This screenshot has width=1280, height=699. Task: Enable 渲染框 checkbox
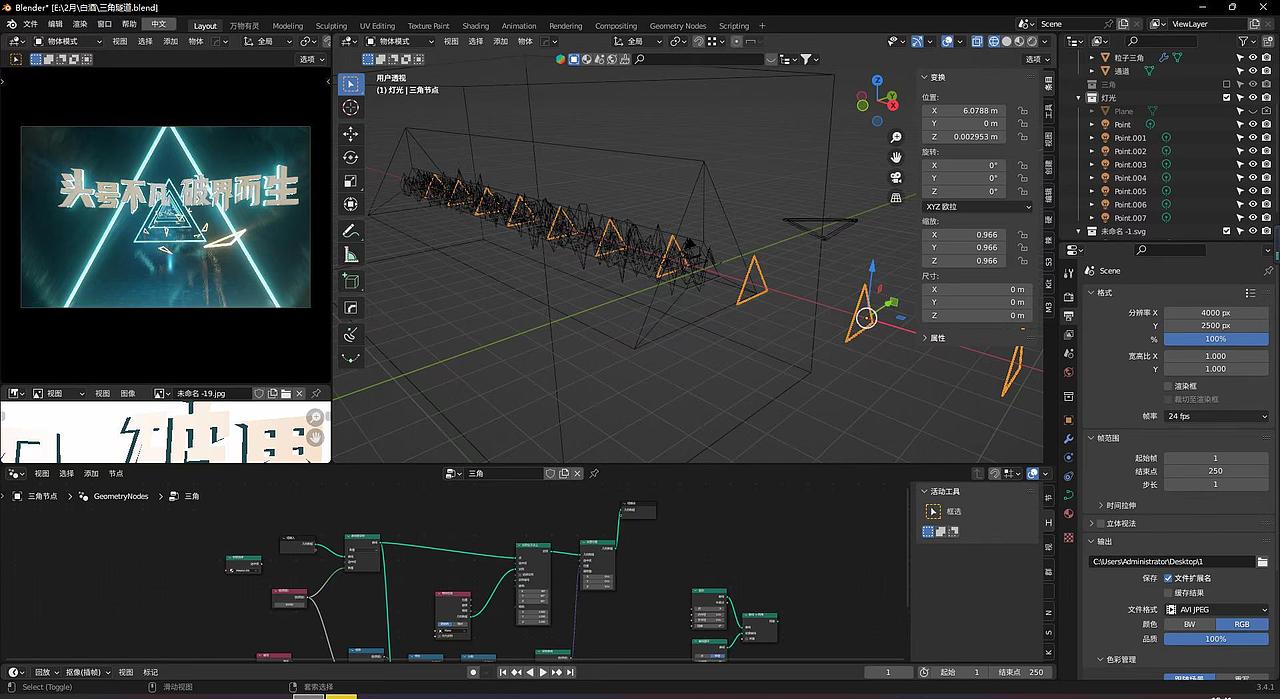pyautogui.click(x=1168, y=386)
